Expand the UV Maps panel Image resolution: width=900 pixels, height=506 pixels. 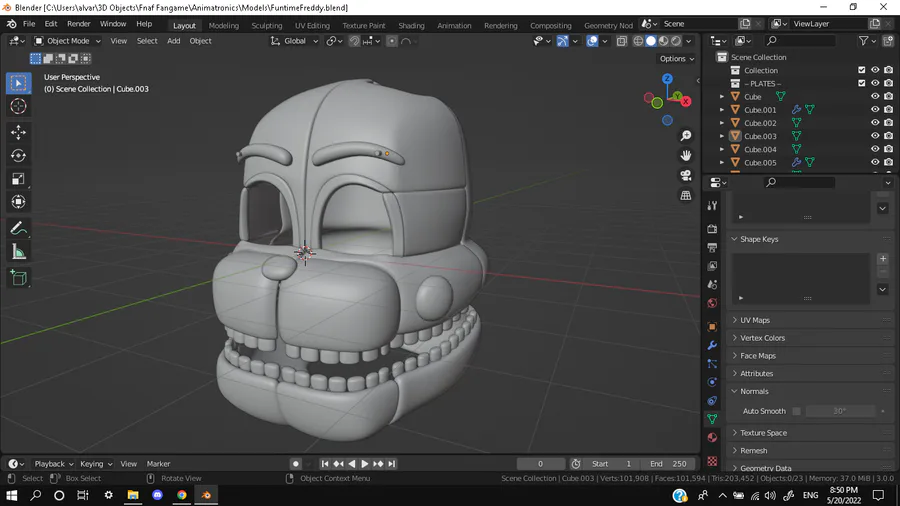tap(755, 320)
